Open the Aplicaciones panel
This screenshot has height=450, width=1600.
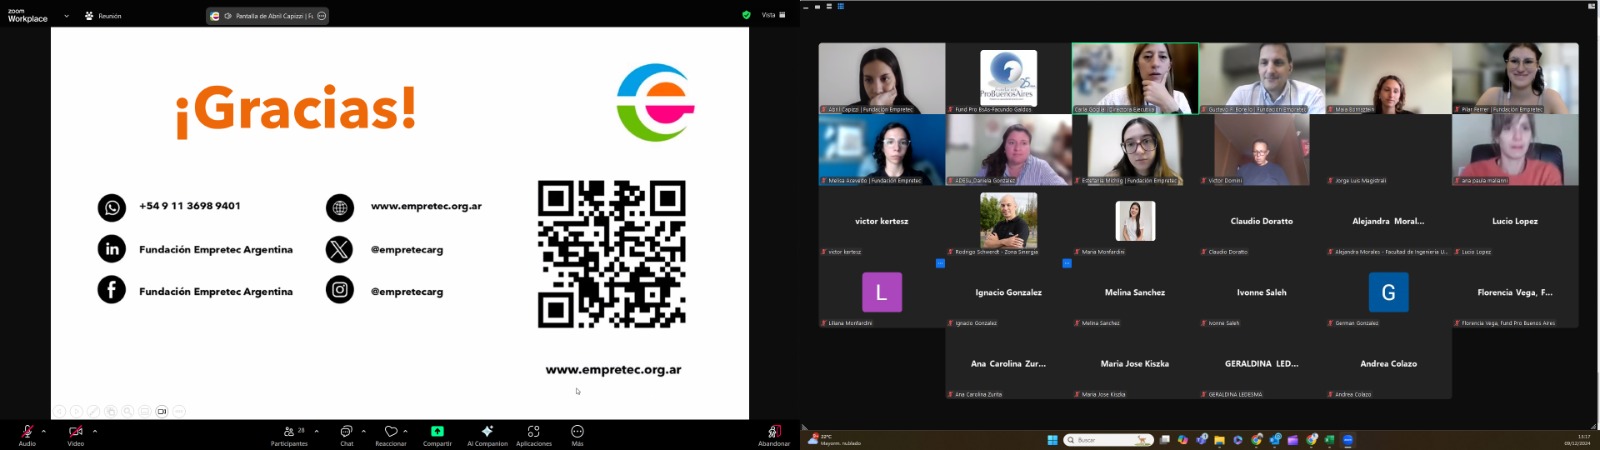[533, 432]
